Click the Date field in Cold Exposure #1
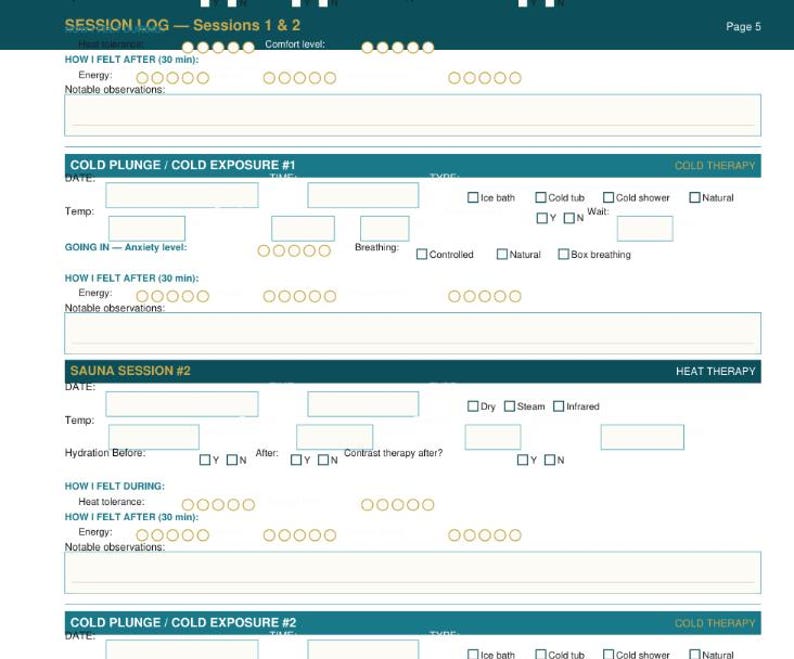794x659 pixels. [x=182, y=195]
